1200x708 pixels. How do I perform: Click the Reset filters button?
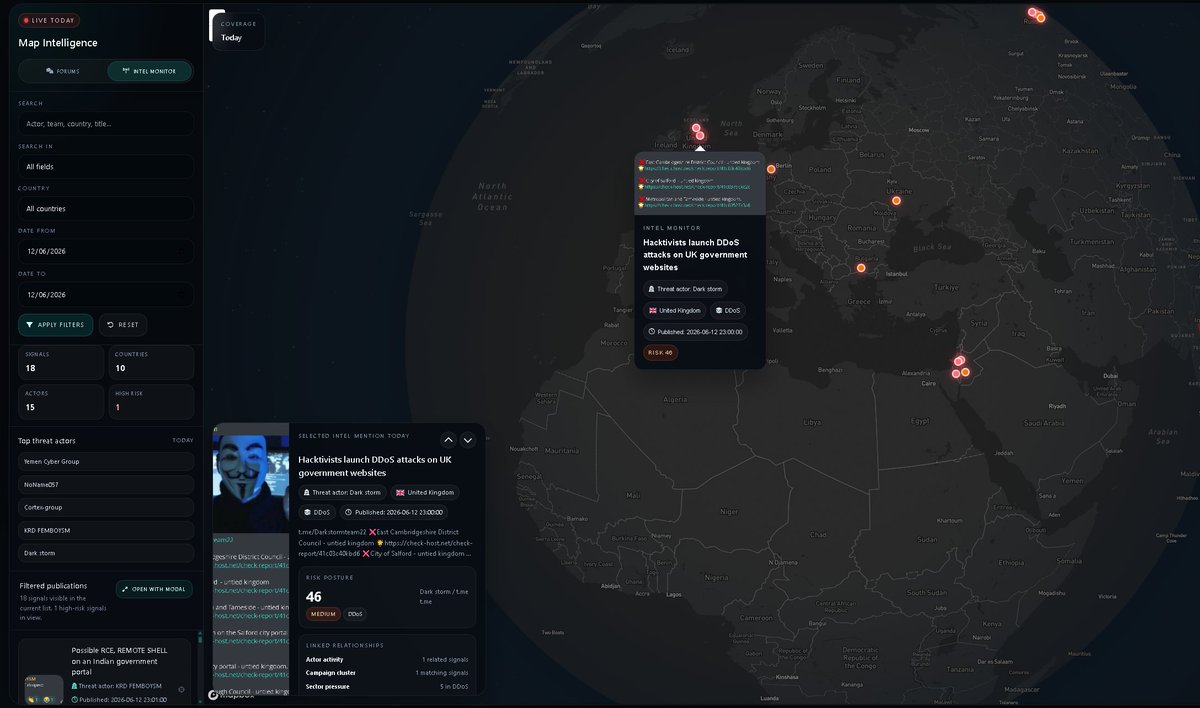[x=123, y=325]
